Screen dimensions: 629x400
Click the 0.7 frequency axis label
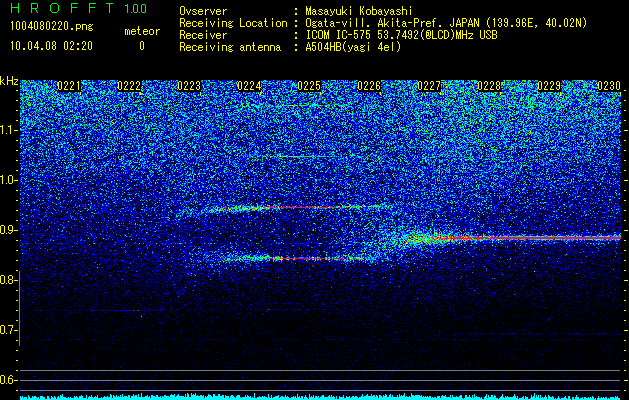pyautogui.click(x=8, y=330)
